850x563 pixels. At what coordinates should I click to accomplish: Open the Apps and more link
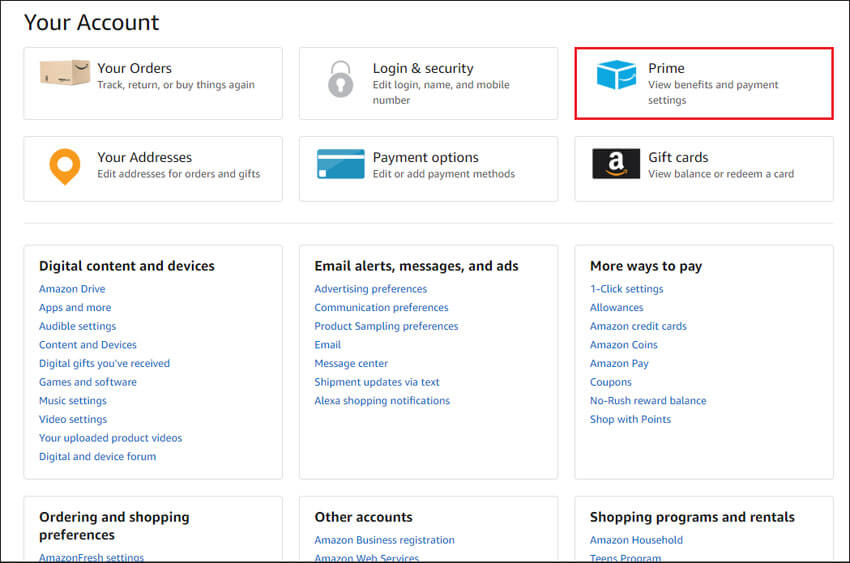pos(75,307)
